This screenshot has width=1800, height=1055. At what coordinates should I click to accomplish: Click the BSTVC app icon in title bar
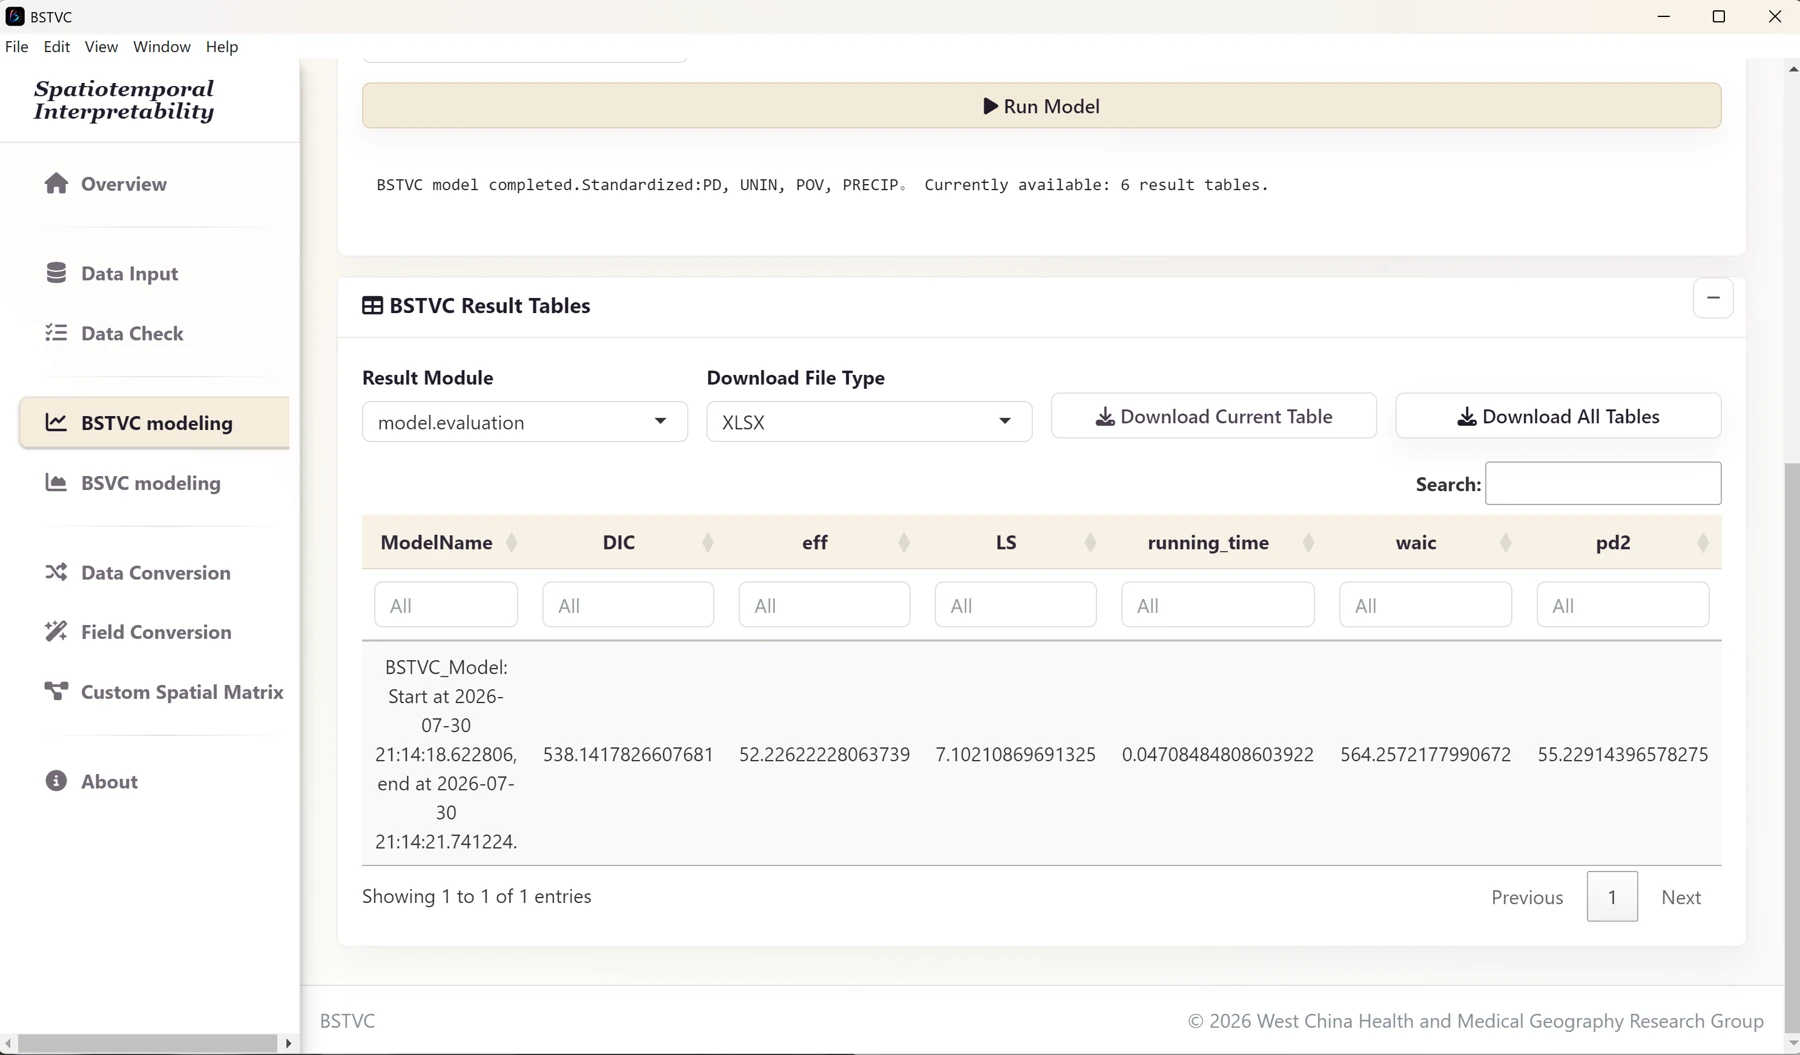[15, 16]
